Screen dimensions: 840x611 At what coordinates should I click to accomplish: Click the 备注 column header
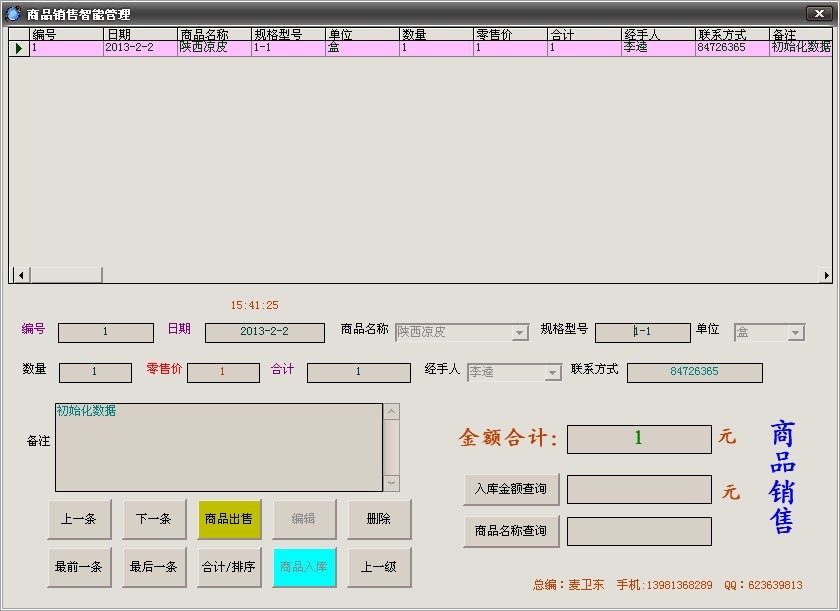(x=801, y=34)
